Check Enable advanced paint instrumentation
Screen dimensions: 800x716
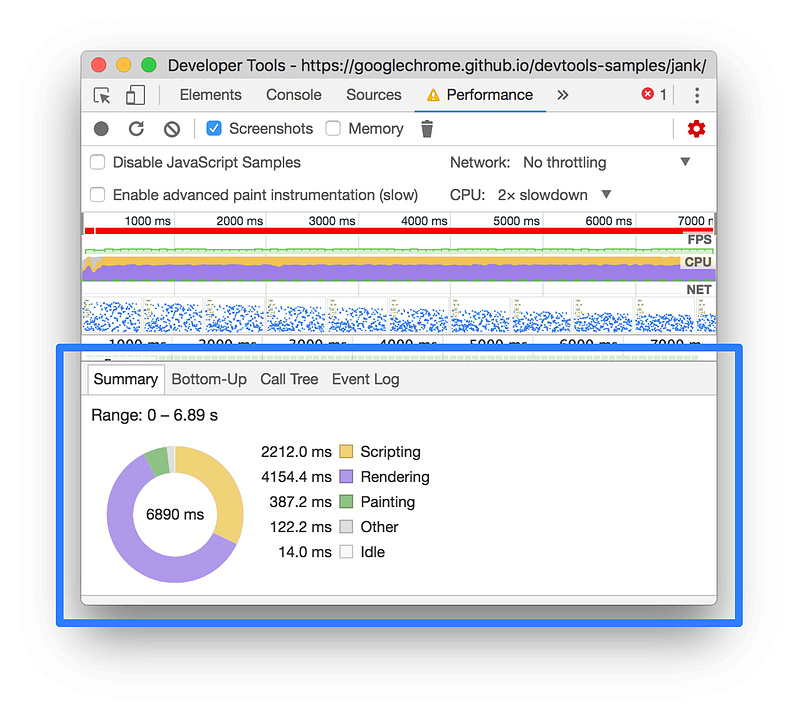(97, 195)
